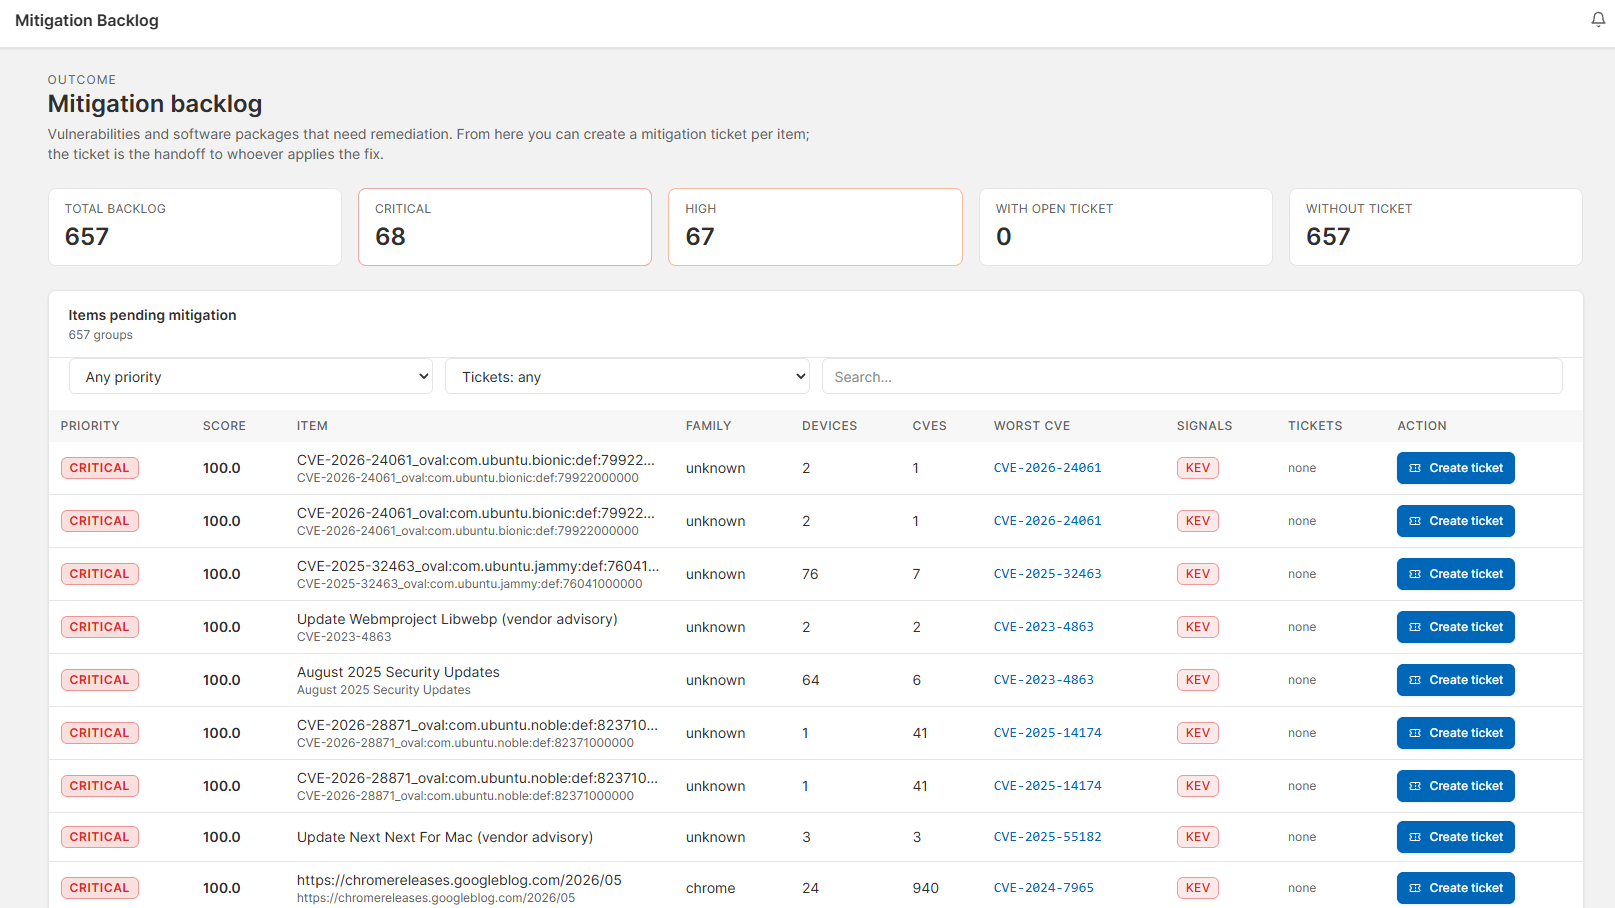
Task: Open CVE-2025-32463 worst CVE link
Action: click(x=1047, y=574)
